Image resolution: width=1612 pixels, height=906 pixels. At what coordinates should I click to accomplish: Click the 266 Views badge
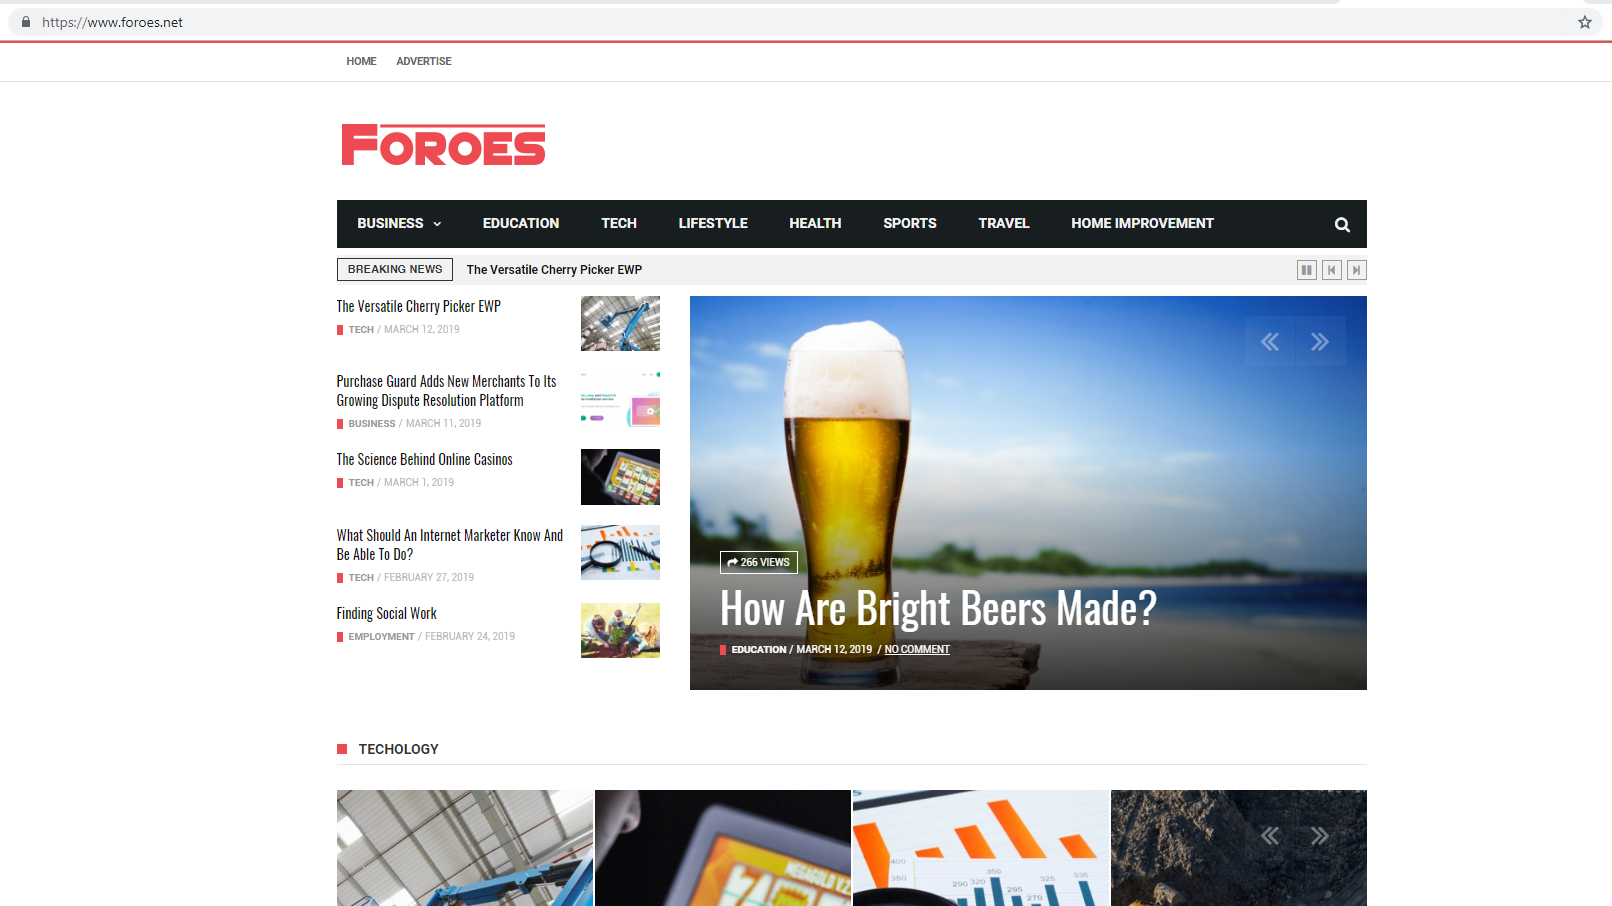(759, 562)
